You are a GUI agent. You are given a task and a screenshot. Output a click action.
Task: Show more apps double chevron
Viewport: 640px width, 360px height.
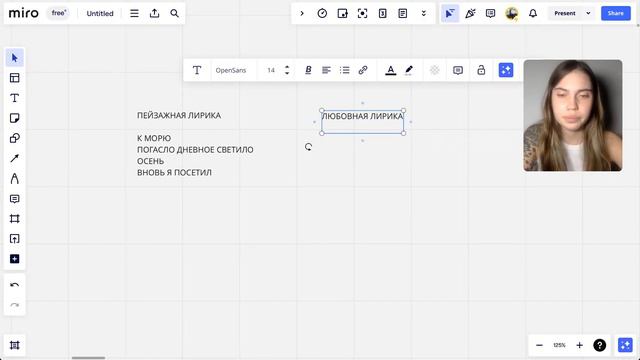[x=424, y=13]
